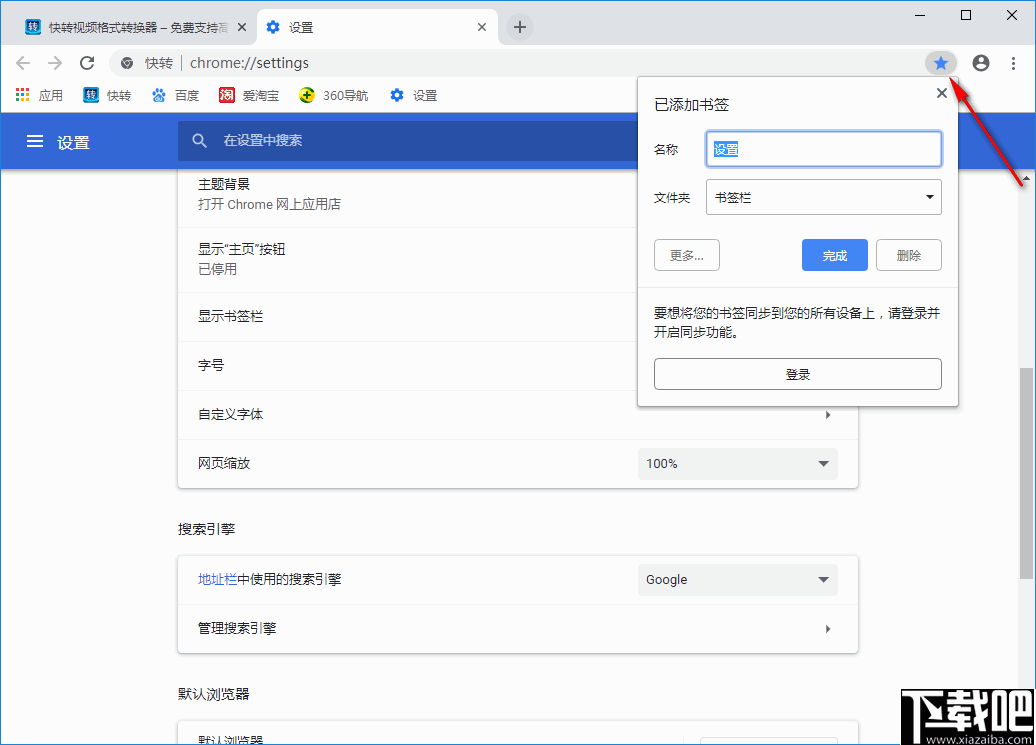Image resolution: width=1036 pixels, height=745 pixels.
Task: Click the 登录 sign-in button
Action: pos(797,373)
